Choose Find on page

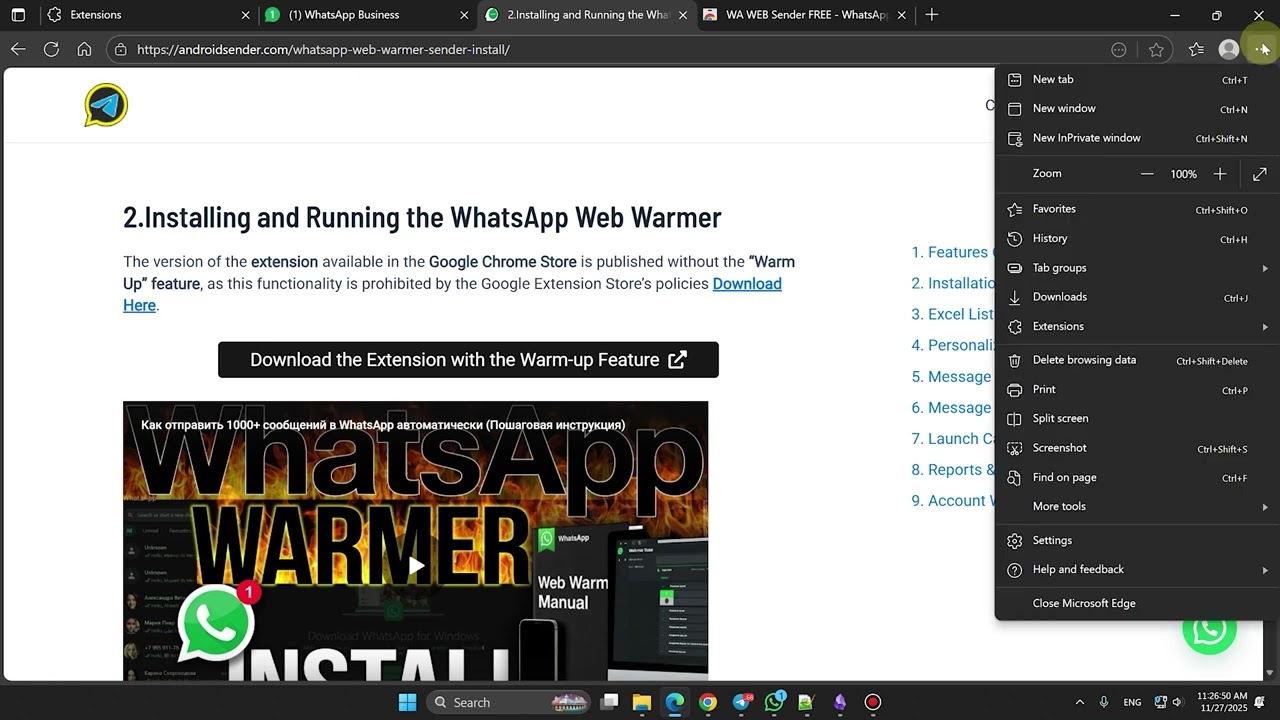pyautogui.click(x=1137, y=477)
